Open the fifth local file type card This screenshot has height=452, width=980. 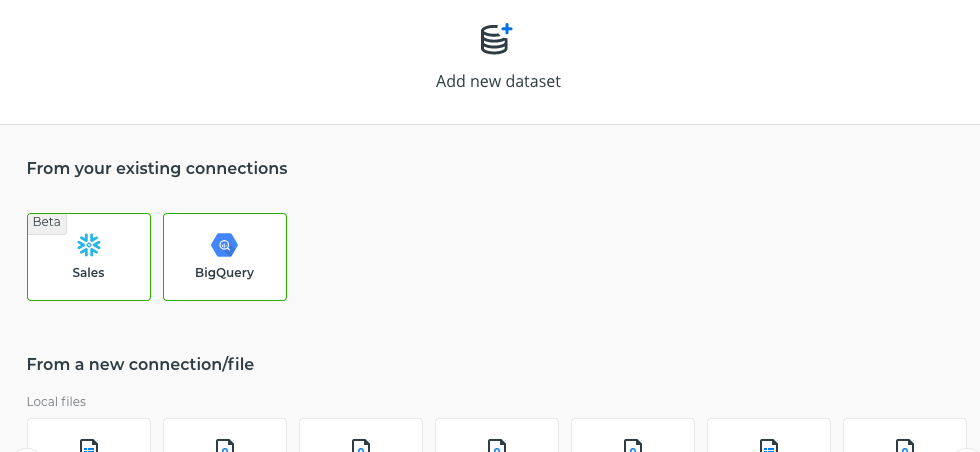[633, 437]
